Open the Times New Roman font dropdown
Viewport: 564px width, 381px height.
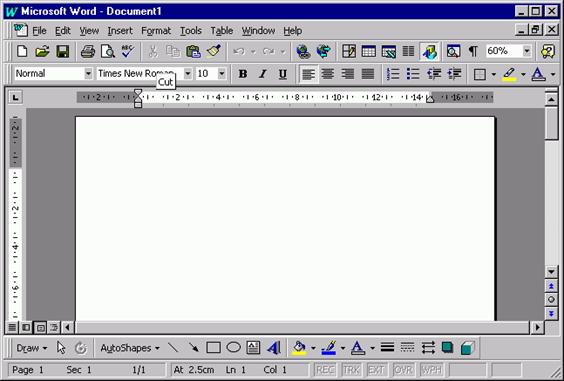188,74
